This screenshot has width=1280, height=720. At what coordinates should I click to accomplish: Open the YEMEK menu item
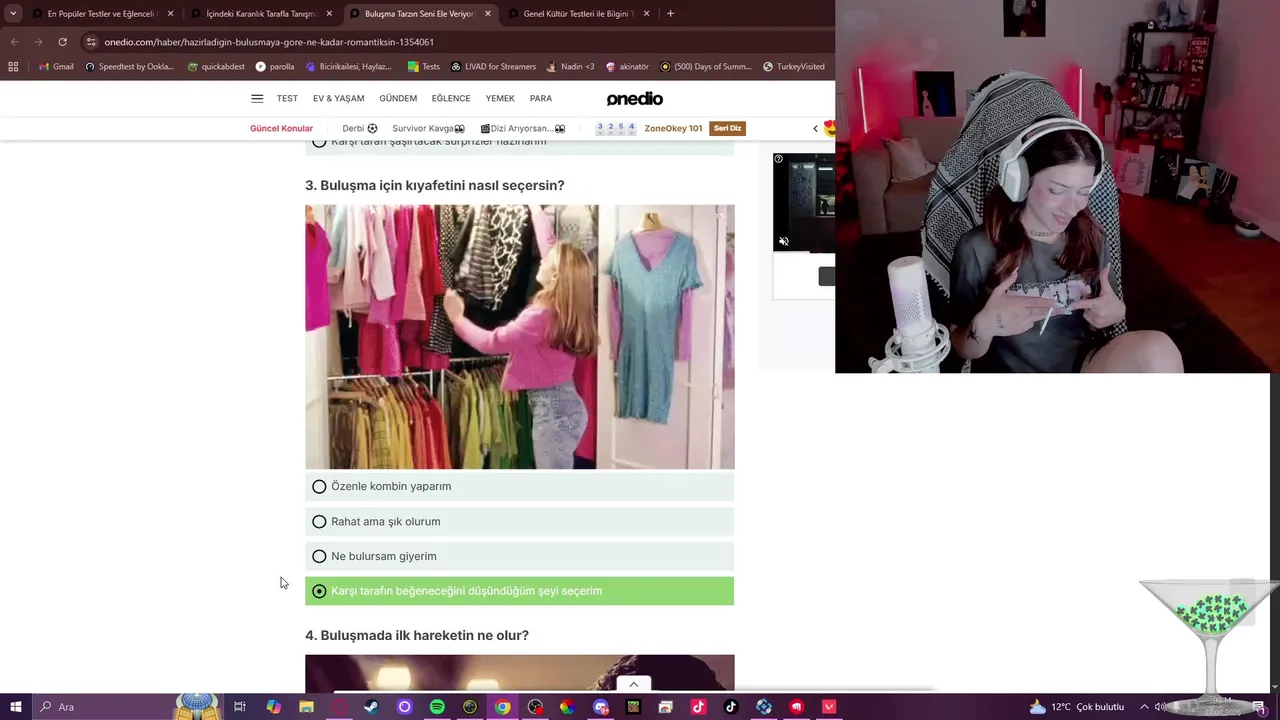click(500, 98)
